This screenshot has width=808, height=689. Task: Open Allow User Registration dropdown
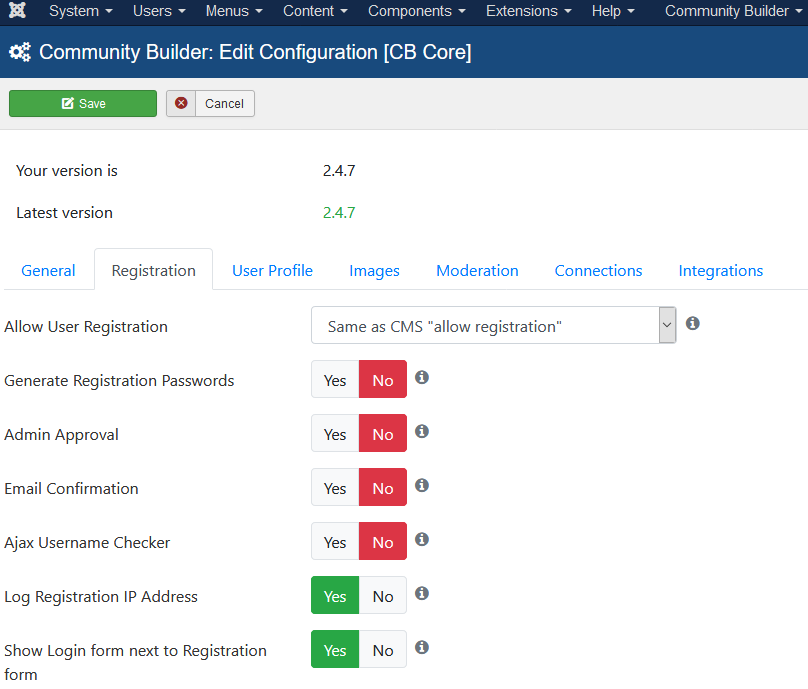494,325
